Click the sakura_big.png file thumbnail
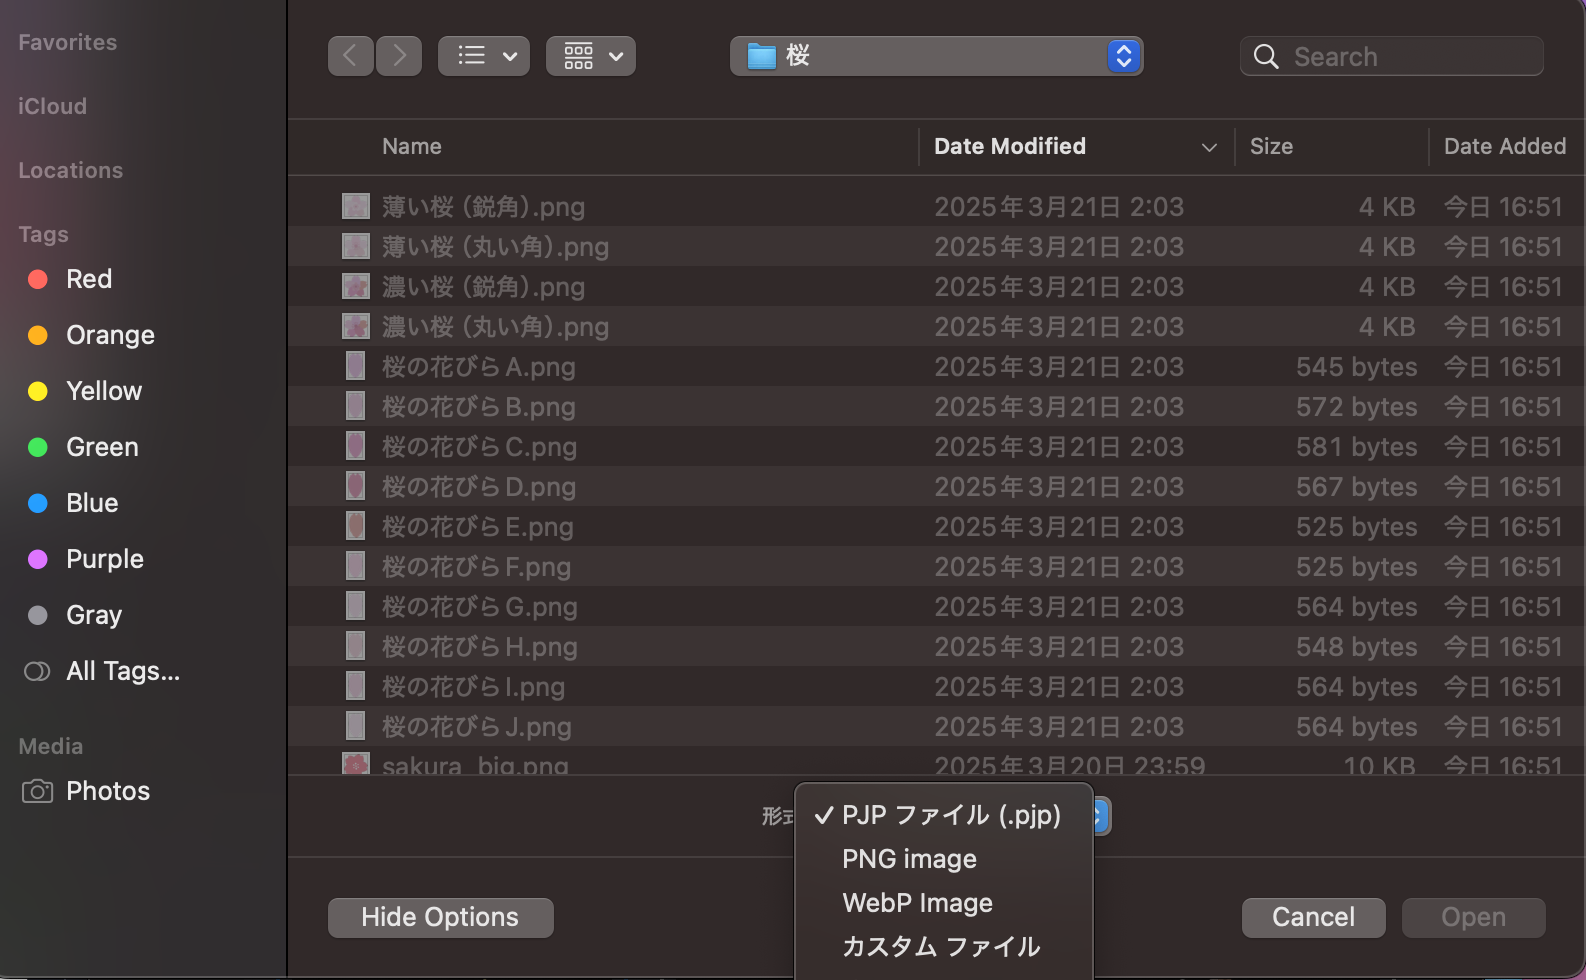Image resolution: width=1586 pixels, height=980 pixels. pos(356,765)
